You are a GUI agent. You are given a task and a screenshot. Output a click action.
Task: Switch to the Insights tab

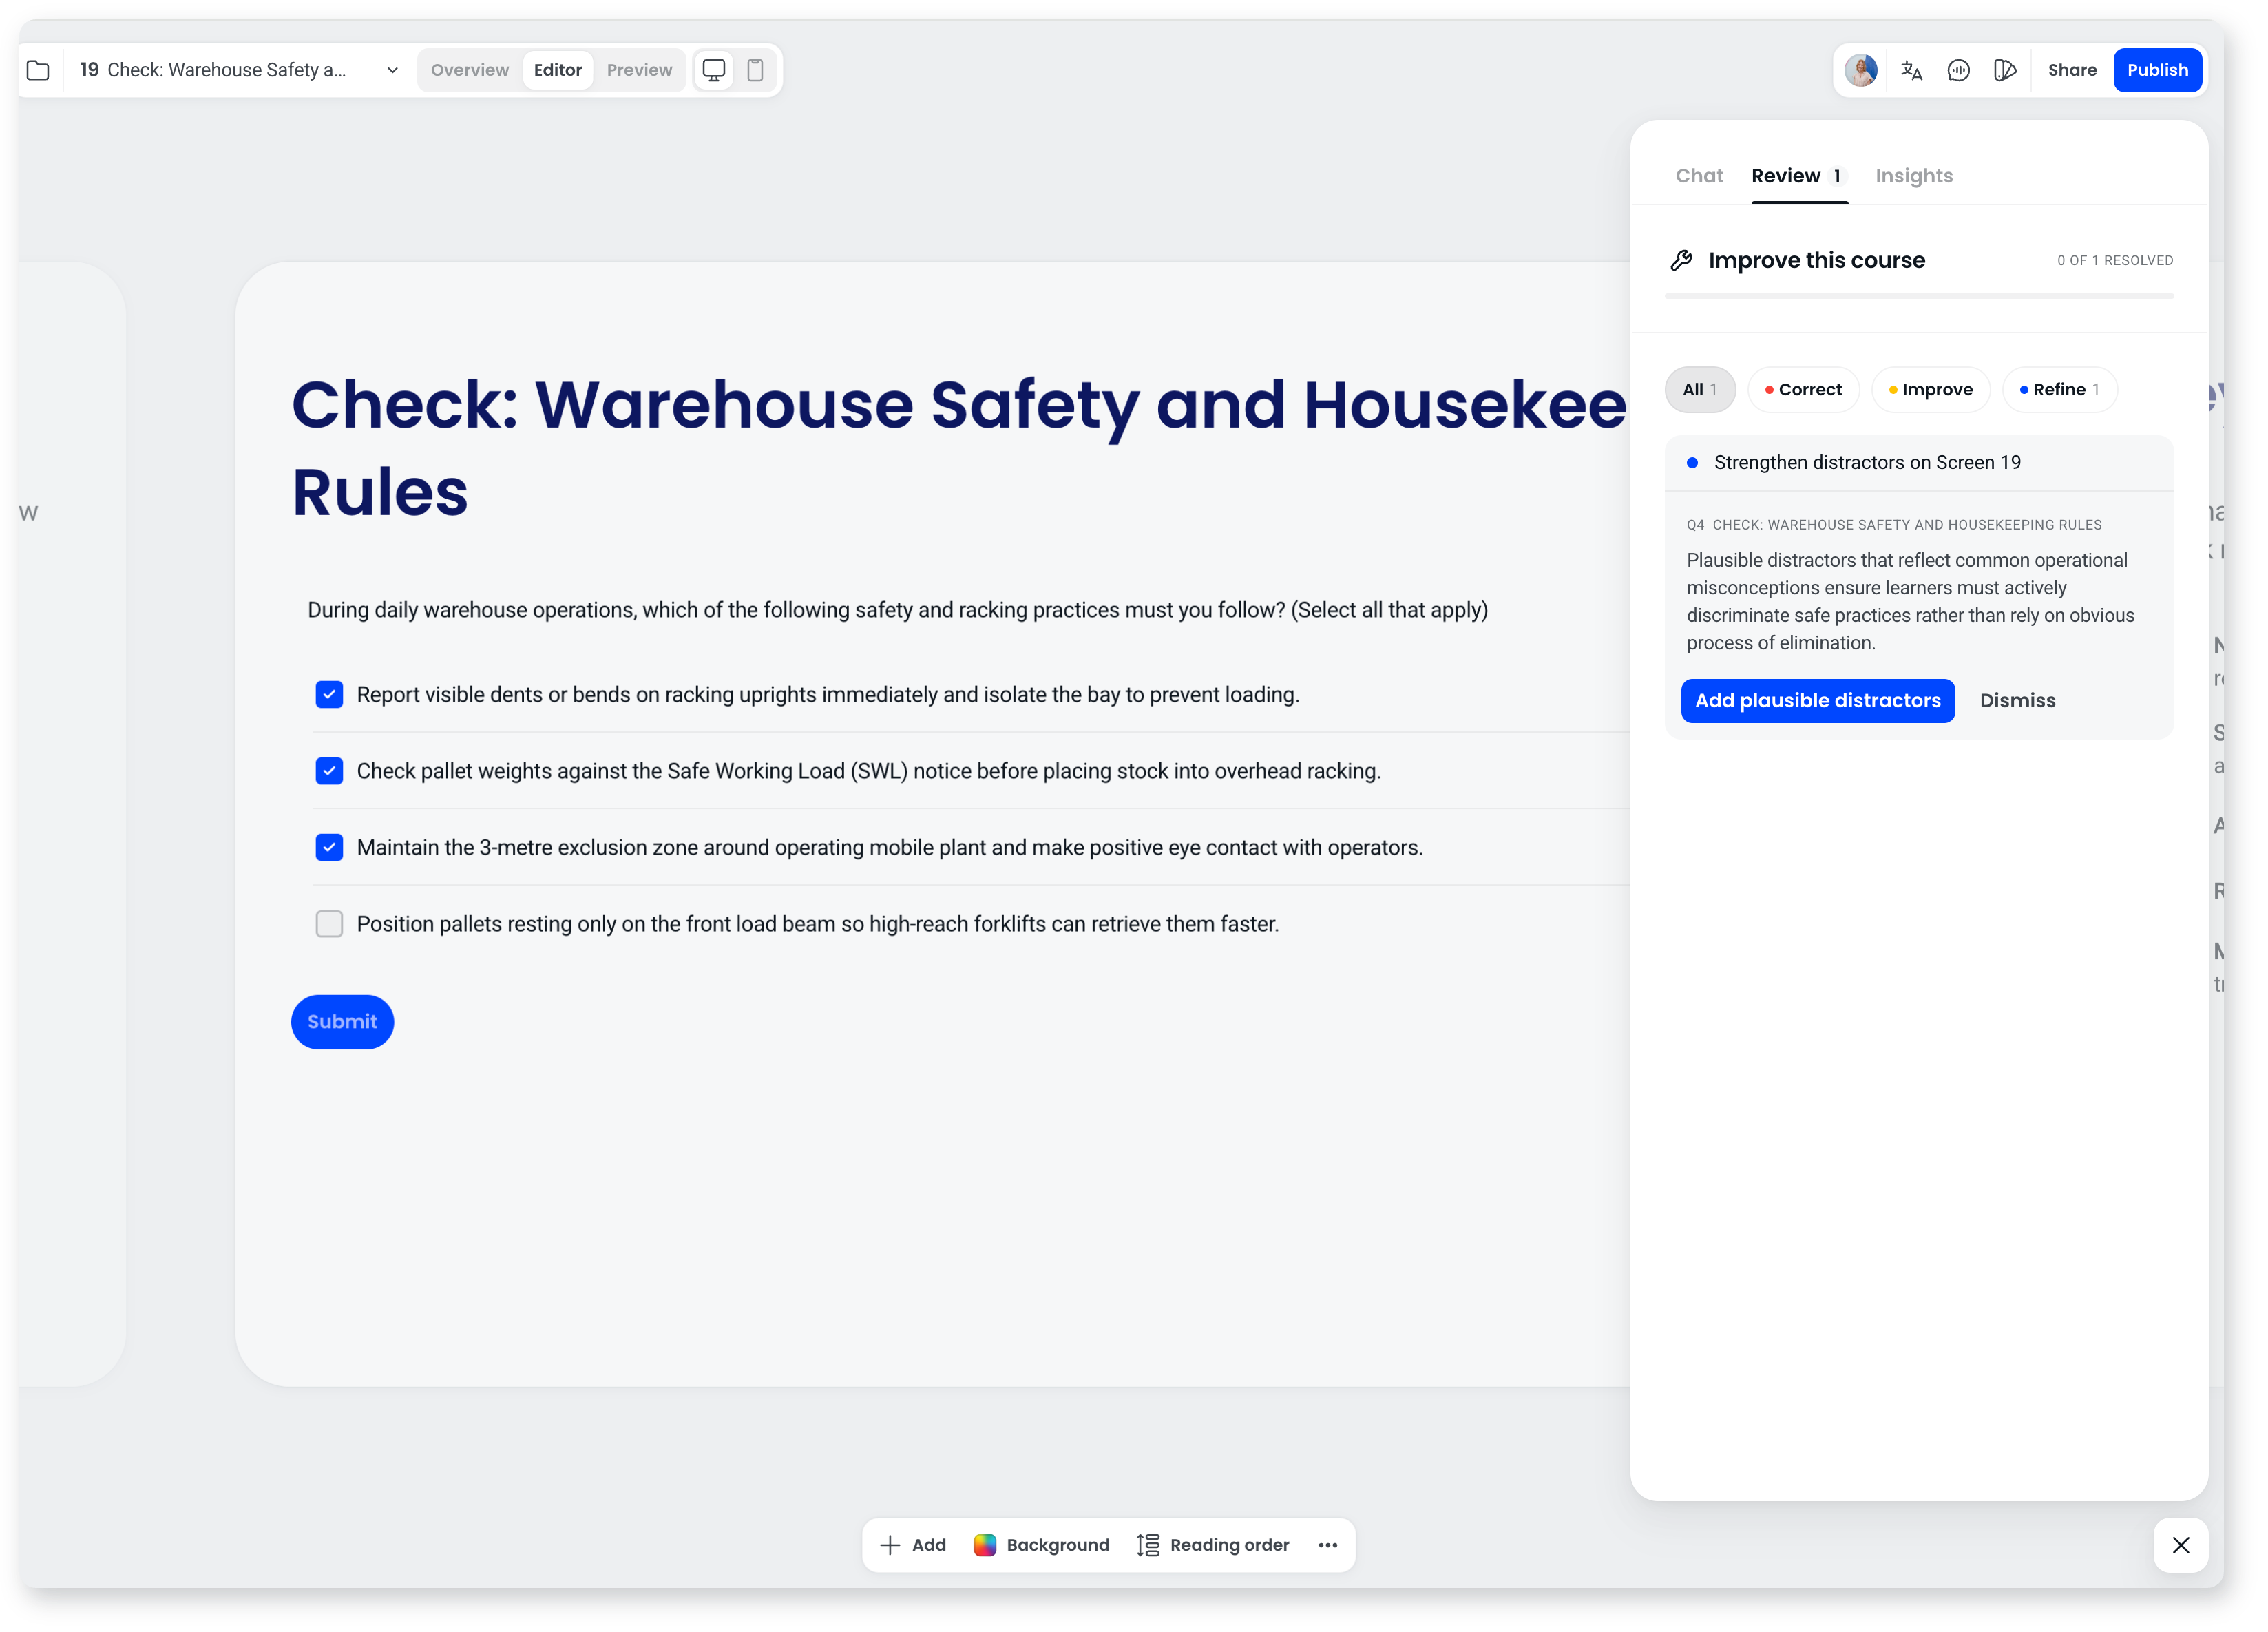[x=1913, y=176]
